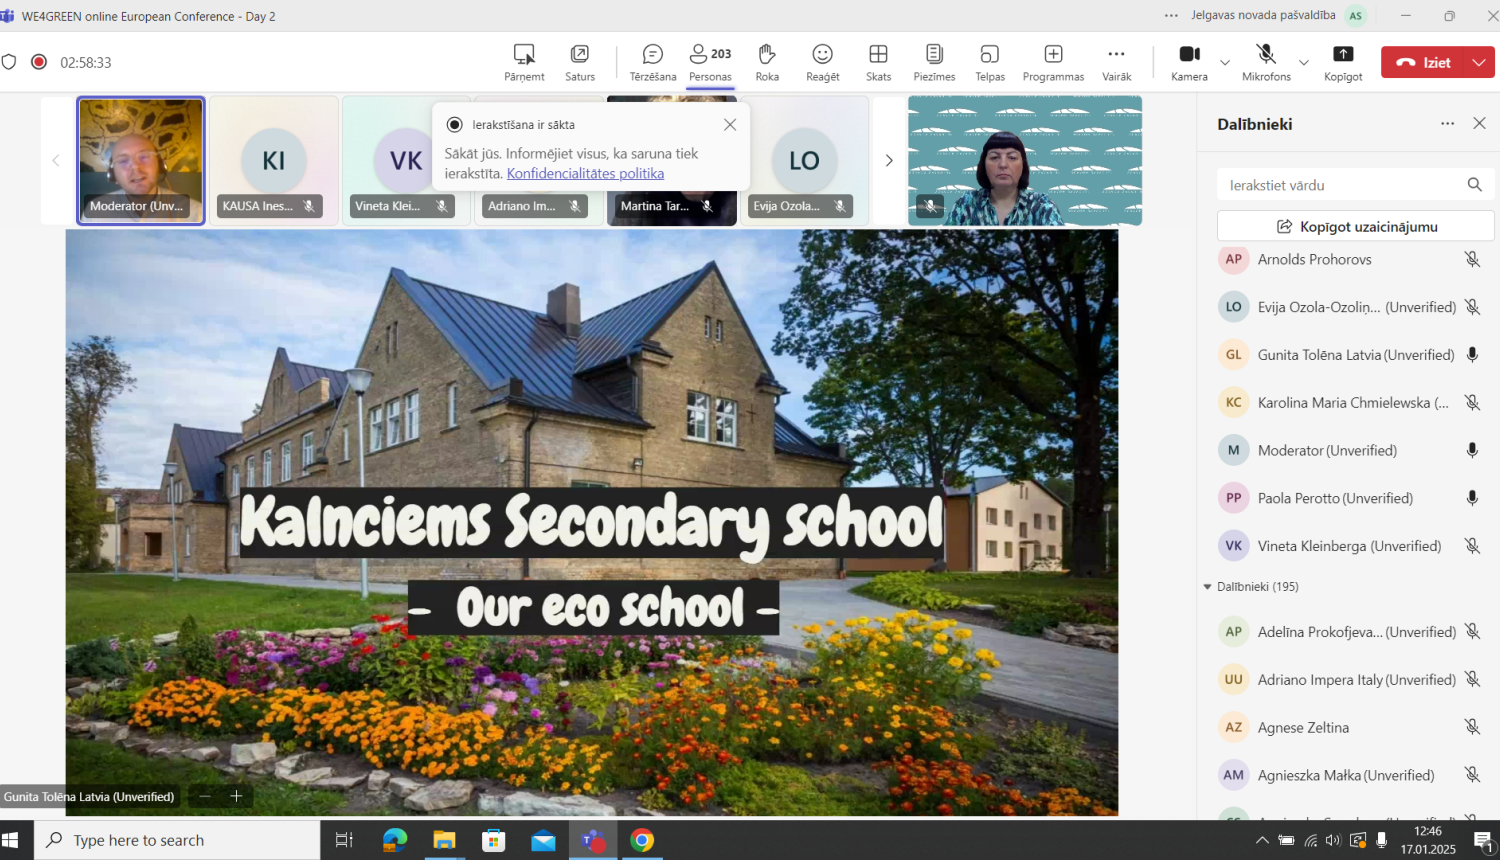The image size is (1500, 860).
Task: Toggle microphone for Moderator participant in list
Action: pos(1472,451)
